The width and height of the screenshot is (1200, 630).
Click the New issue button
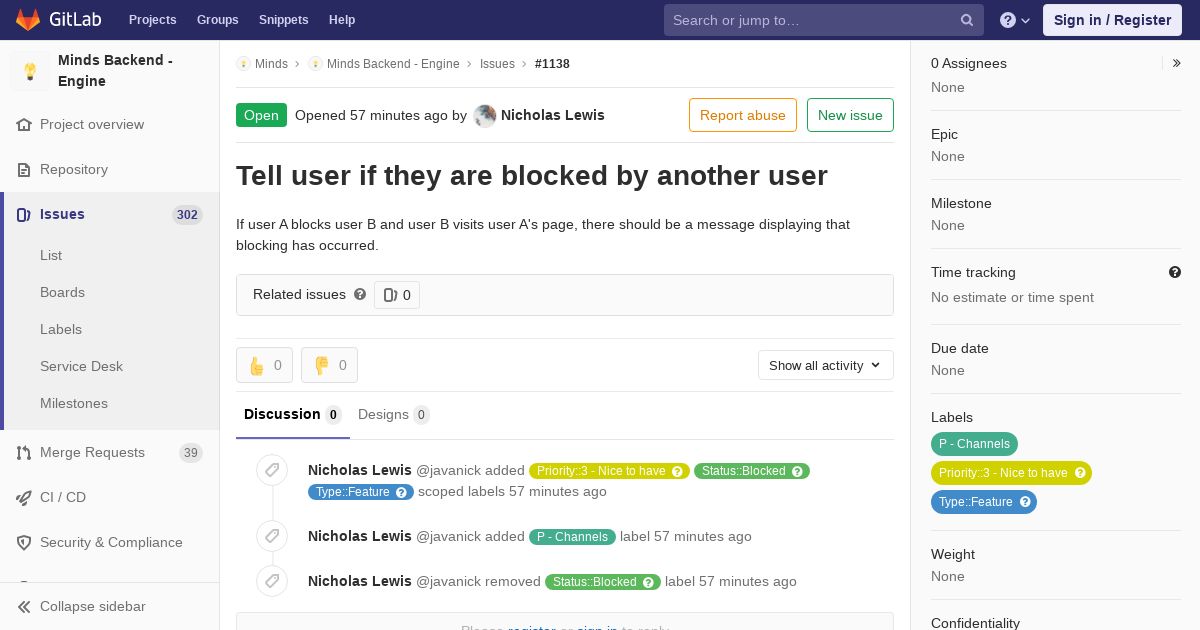(850, 115)
